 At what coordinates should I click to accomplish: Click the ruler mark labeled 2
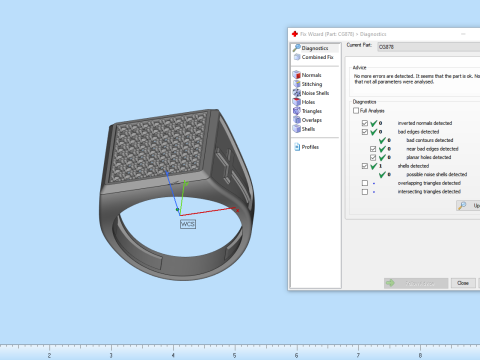(49, 355)
